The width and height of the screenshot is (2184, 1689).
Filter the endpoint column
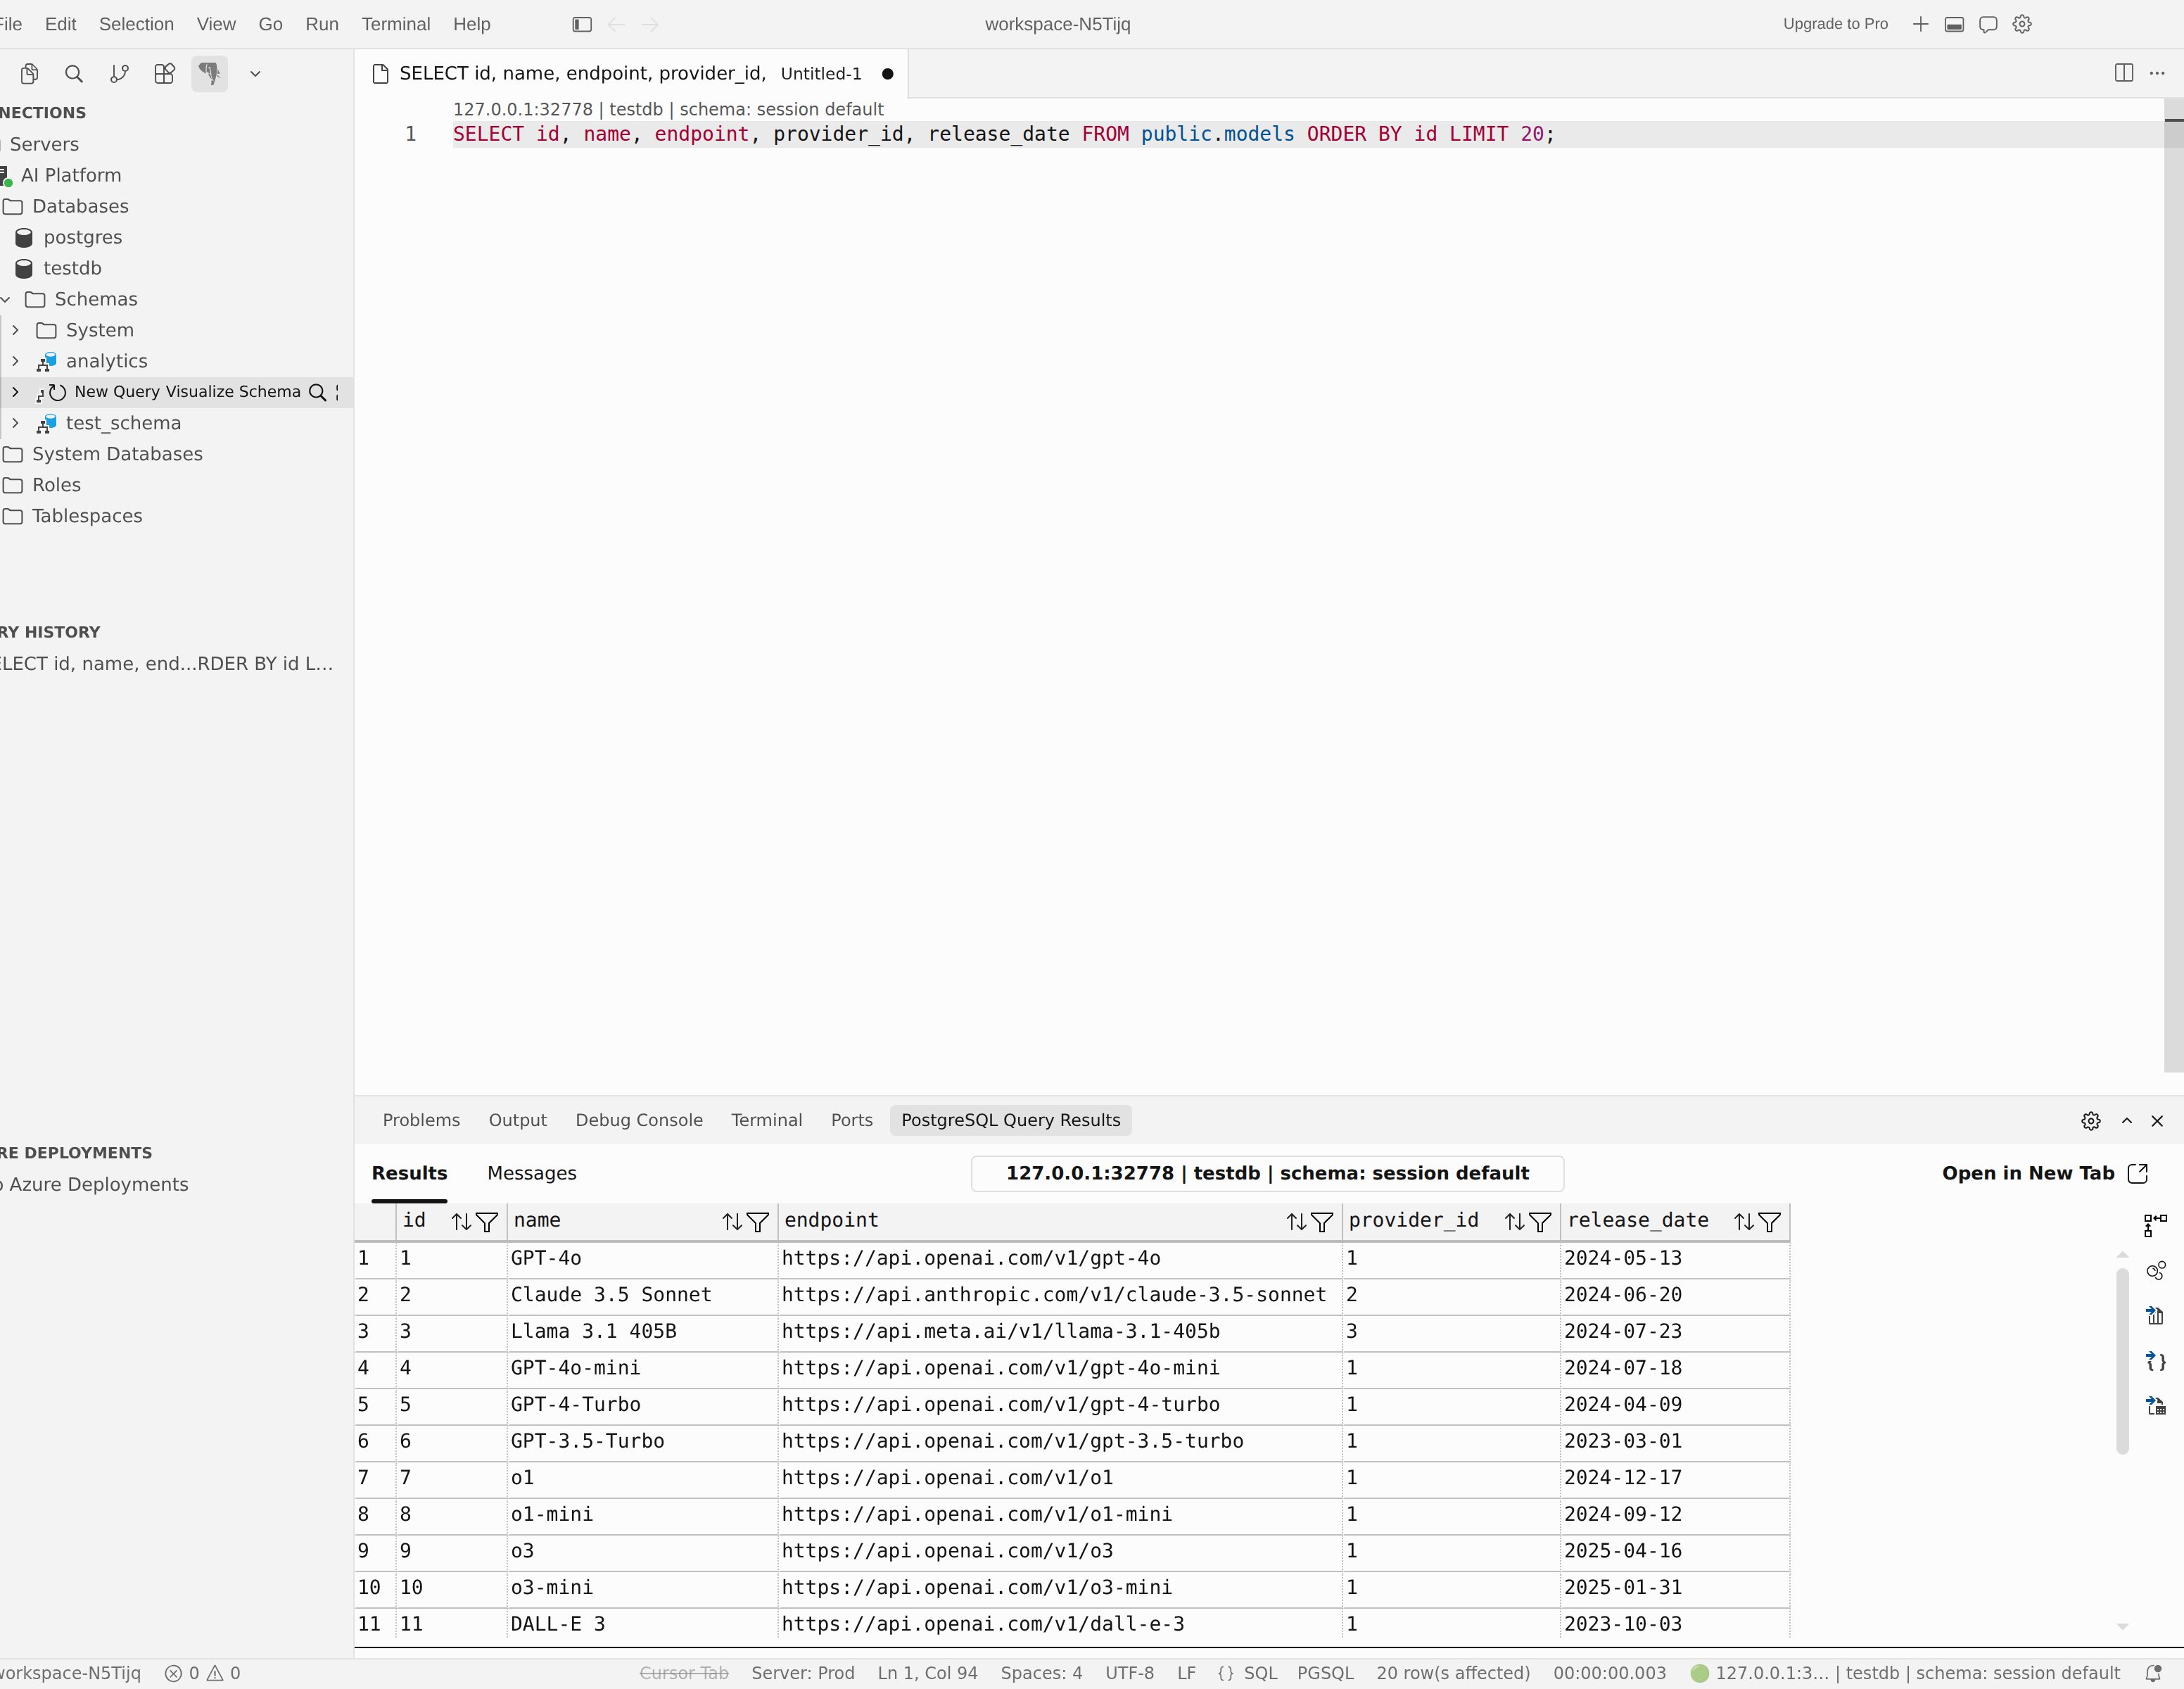(x=1322, y=1221)
